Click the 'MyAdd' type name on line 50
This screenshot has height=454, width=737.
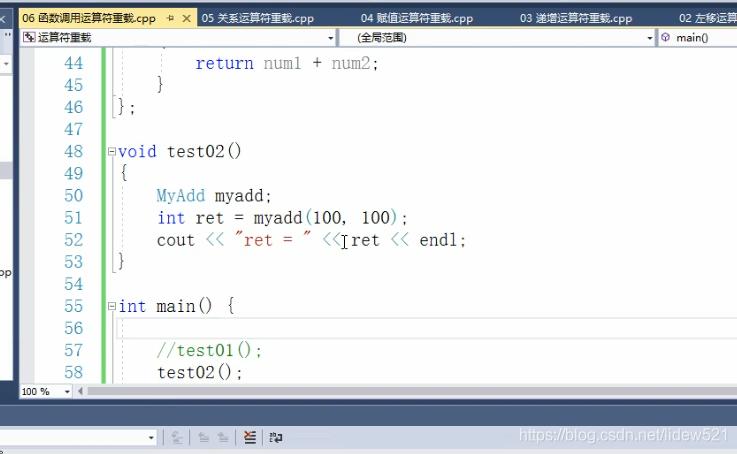[x=181, y=196]
